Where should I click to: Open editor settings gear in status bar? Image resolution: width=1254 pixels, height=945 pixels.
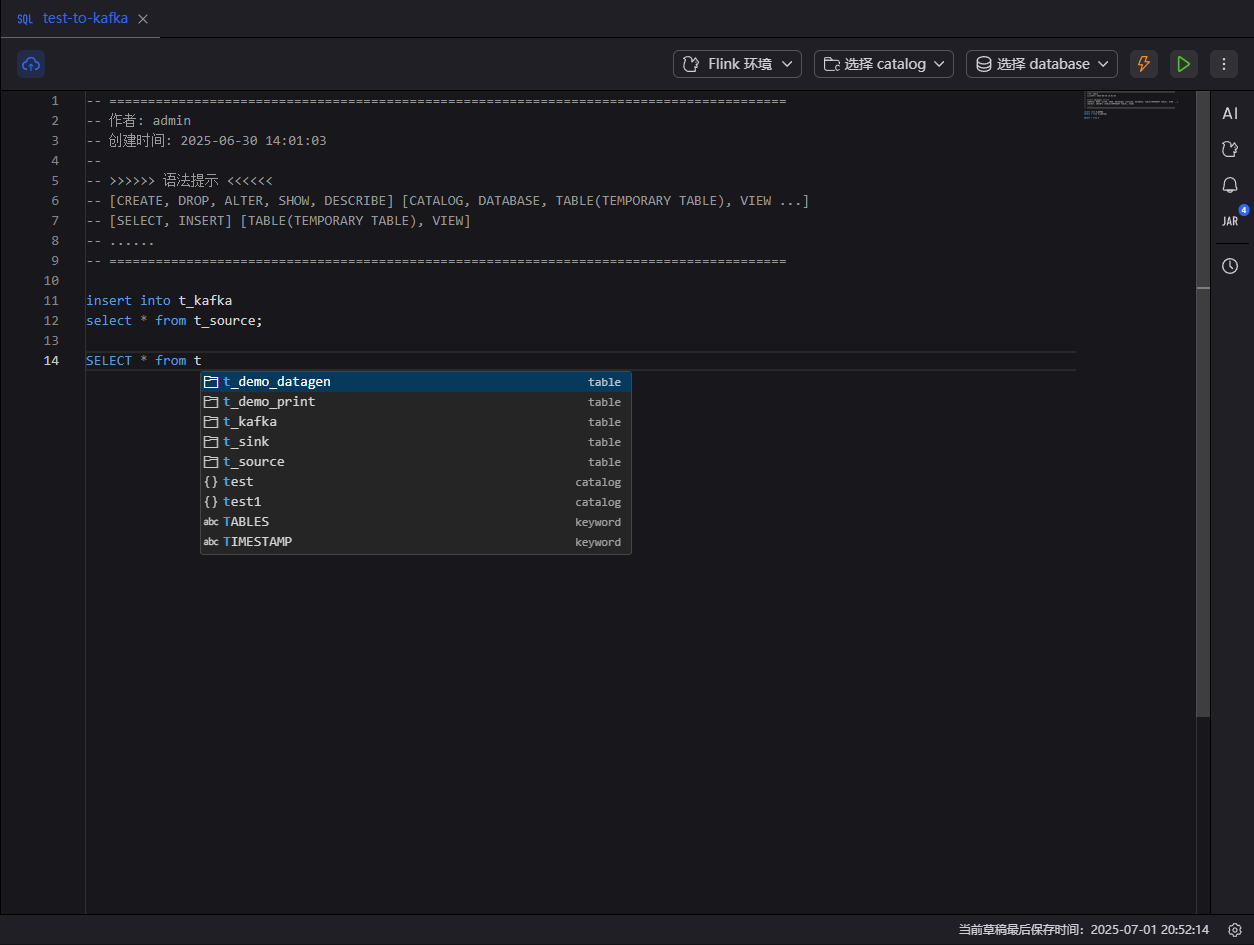pos(1235,930)
